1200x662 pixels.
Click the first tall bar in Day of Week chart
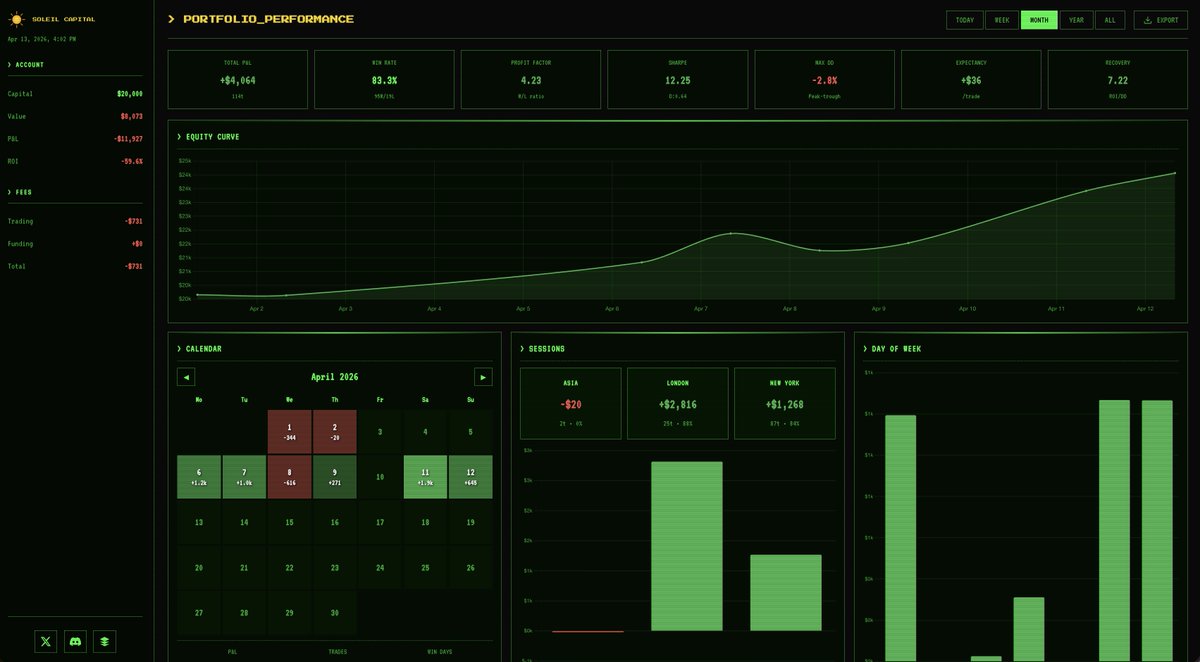[901, 538]
